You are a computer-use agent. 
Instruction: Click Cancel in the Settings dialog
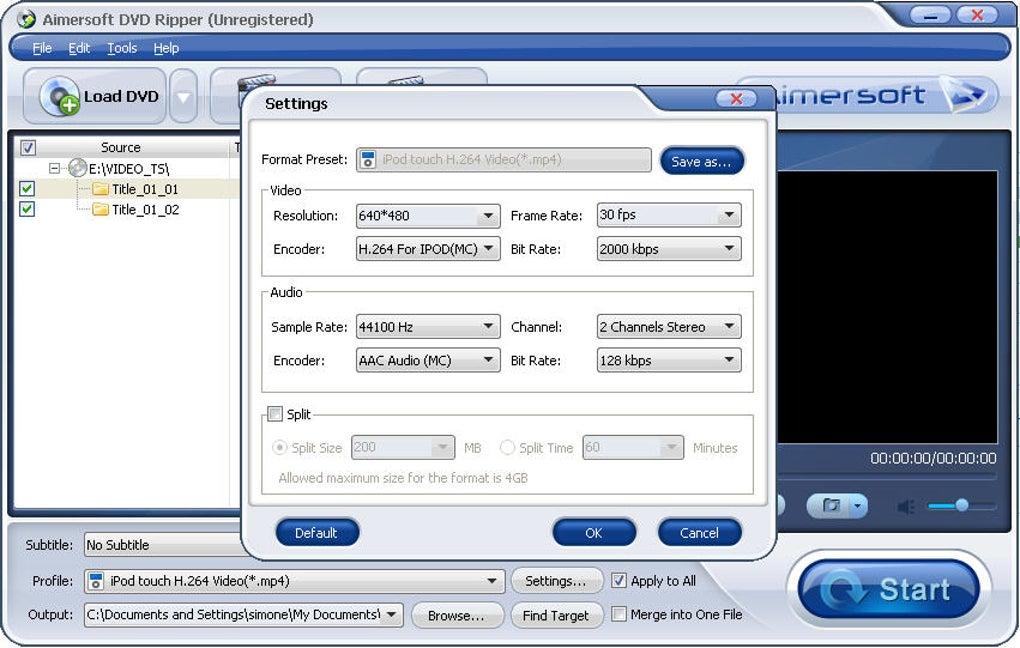(x=699, y=533)
